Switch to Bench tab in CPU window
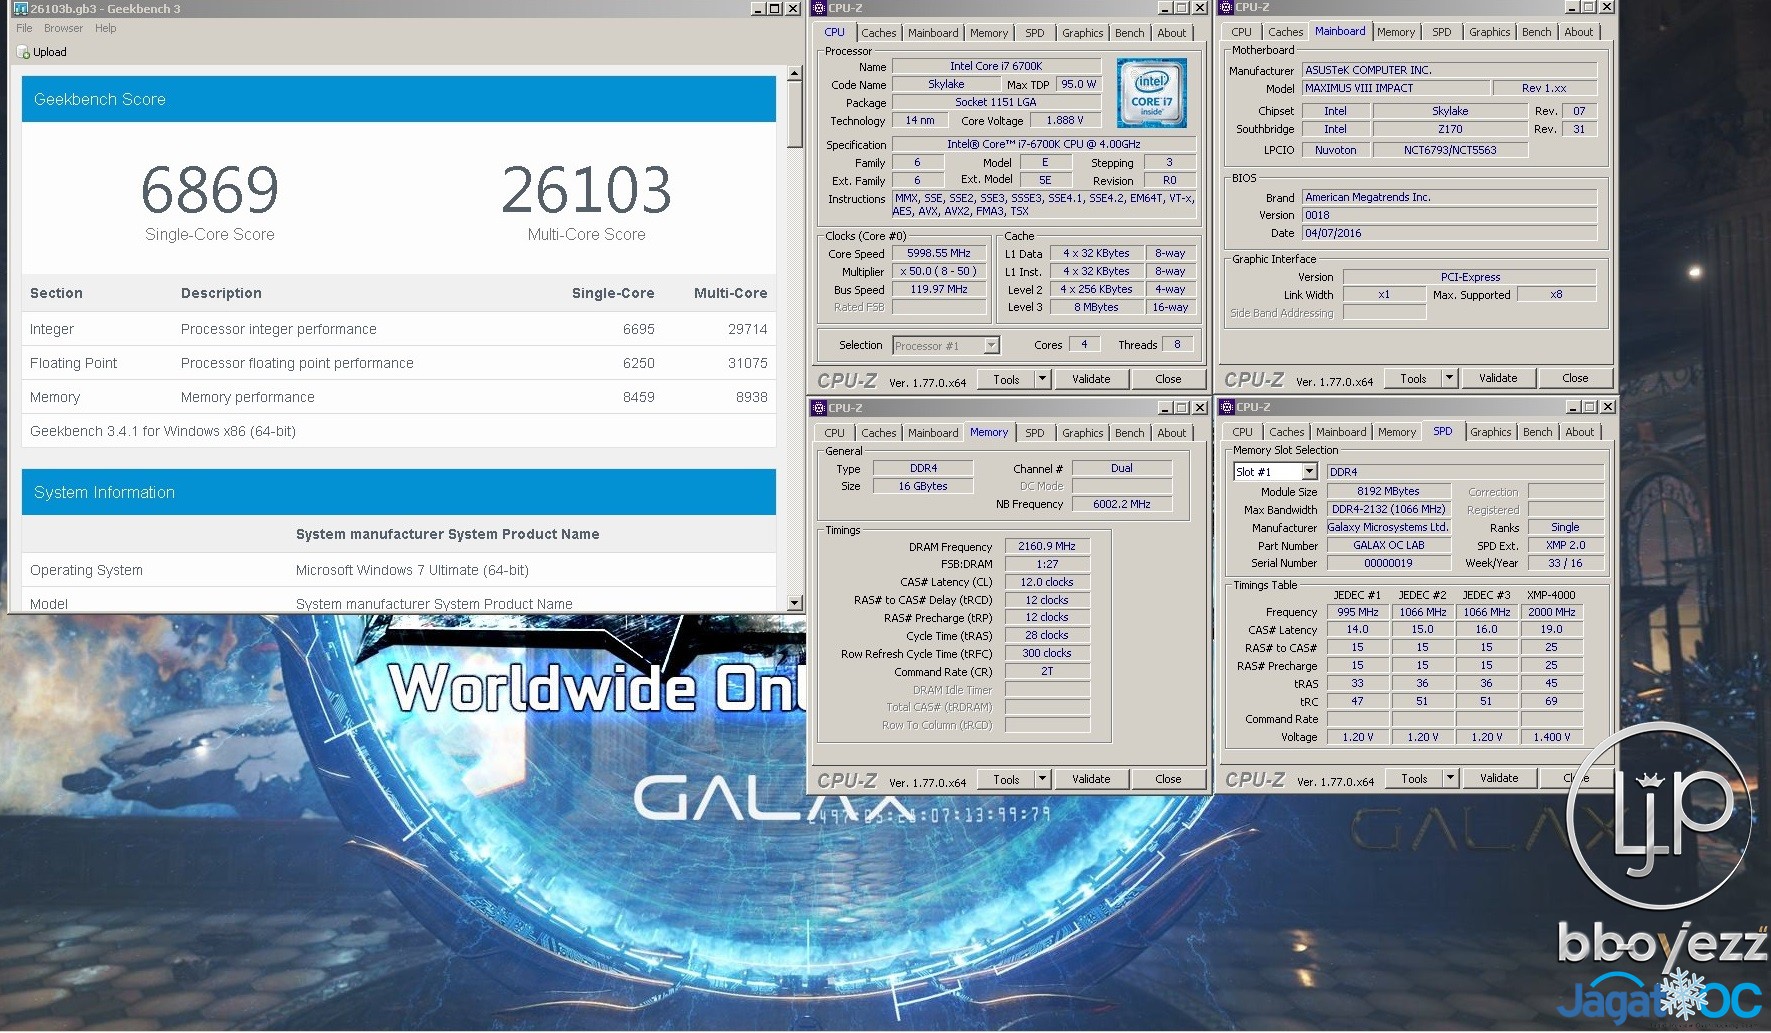Viewport: 1771px width, 1033px height. tap(1129, 33)
